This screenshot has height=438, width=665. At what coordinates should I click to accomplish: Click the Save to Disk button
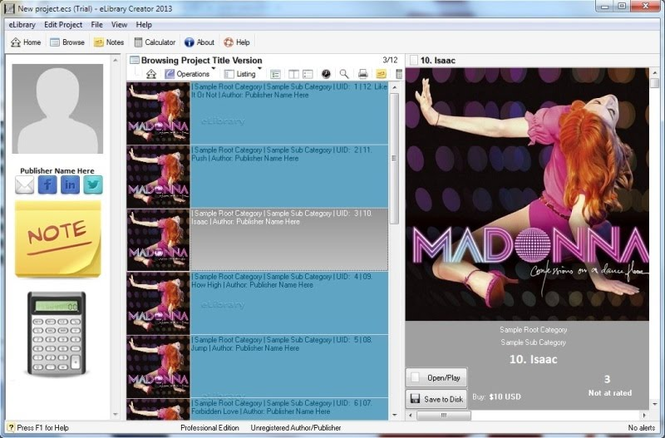pos(436,399)
